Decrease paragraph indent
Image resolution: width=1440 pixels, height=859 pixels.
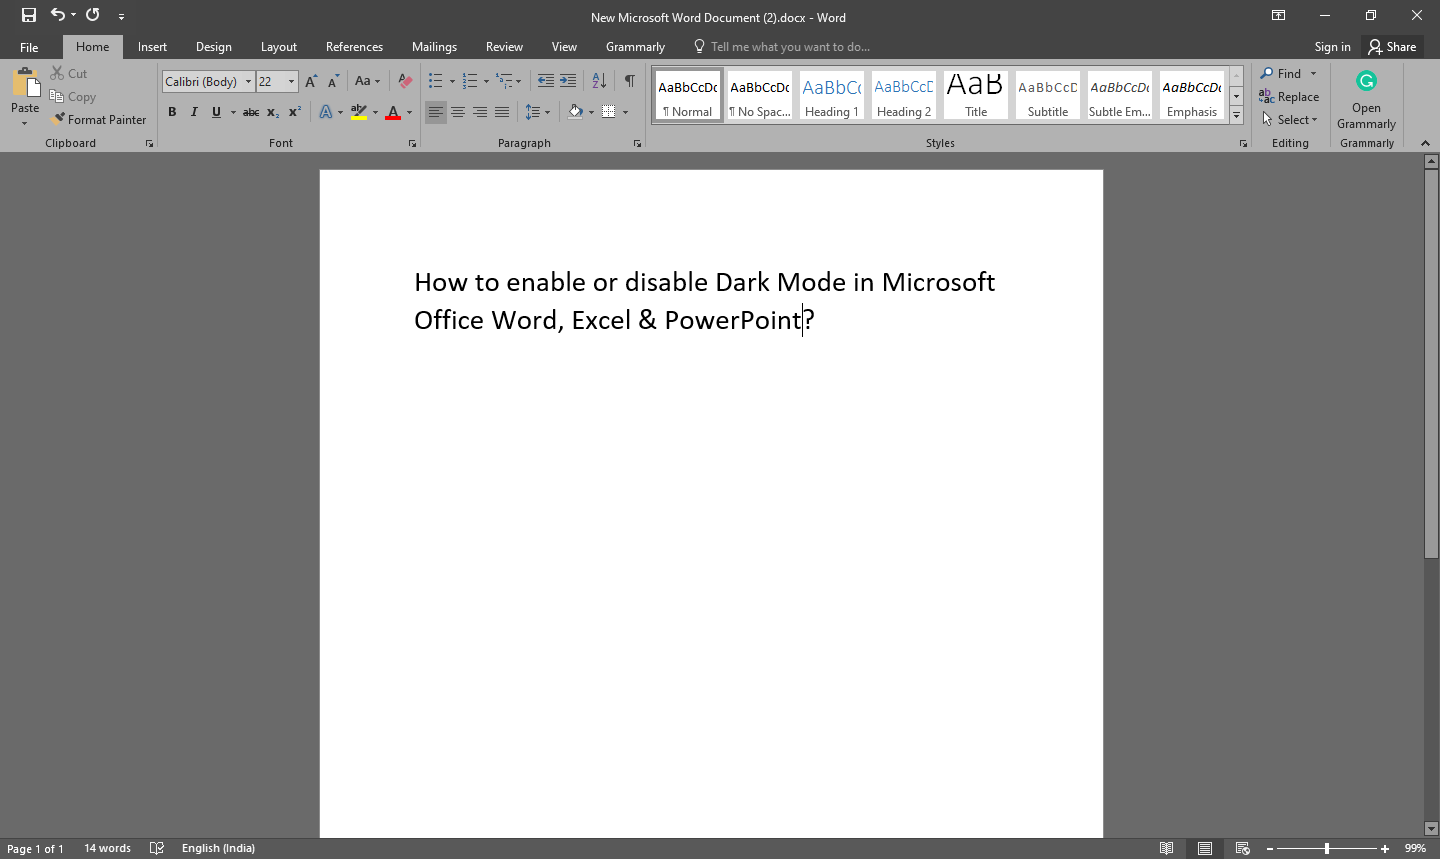545,81
